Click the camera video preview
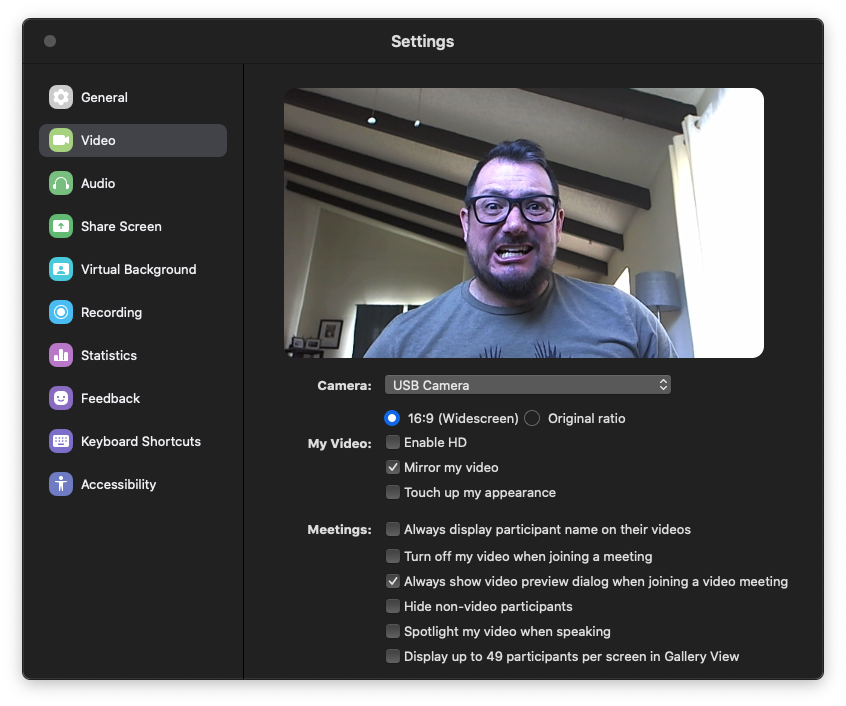This screenshot has height=706, width=846. 523,223
